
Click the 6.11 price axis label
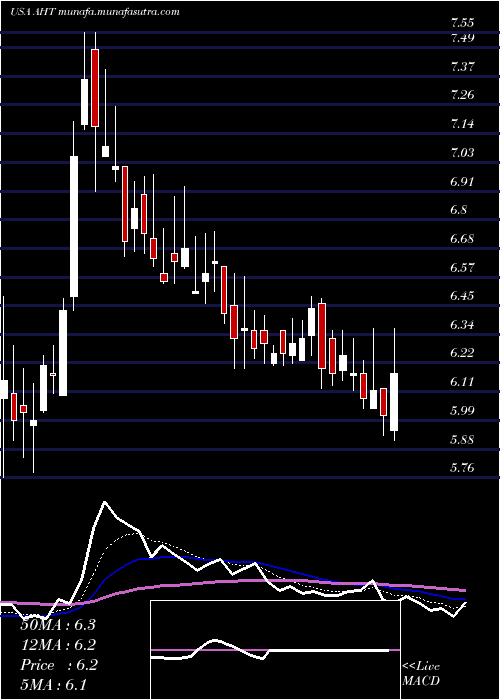point(462,382)
